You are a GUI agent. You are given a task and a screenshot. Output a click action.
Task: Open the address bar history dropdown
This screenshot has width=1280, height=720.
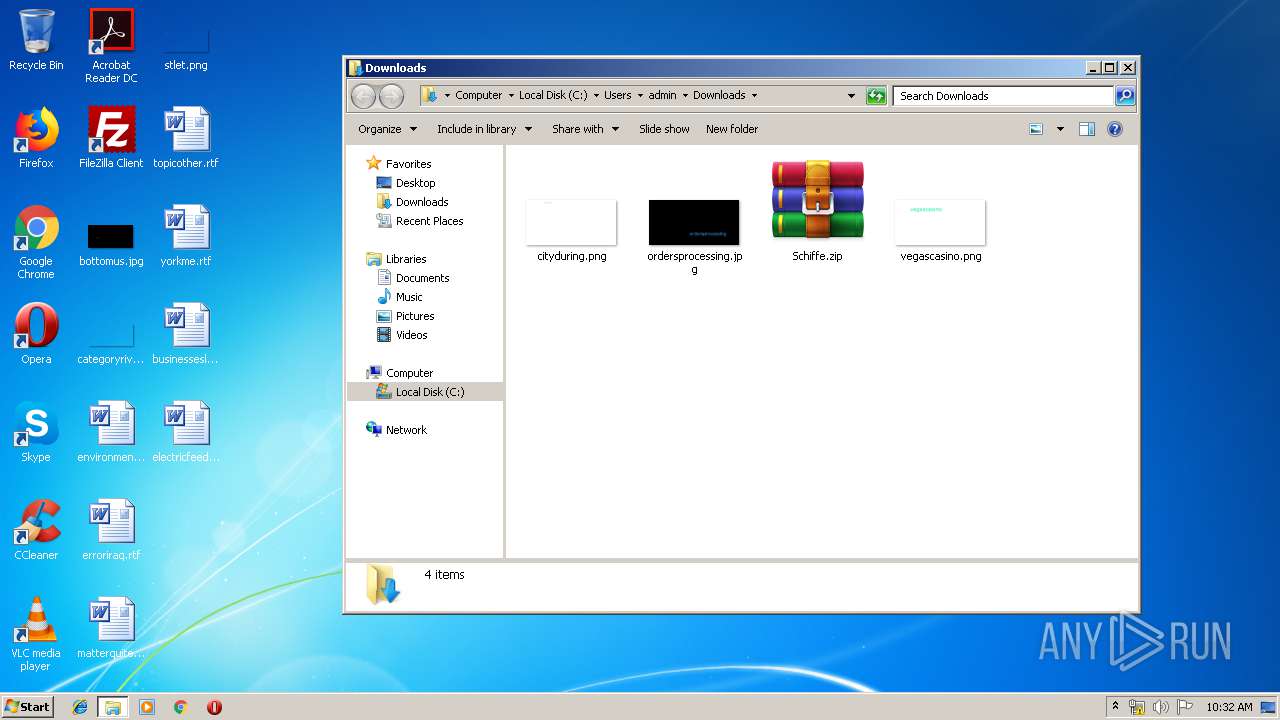(851, 96)
